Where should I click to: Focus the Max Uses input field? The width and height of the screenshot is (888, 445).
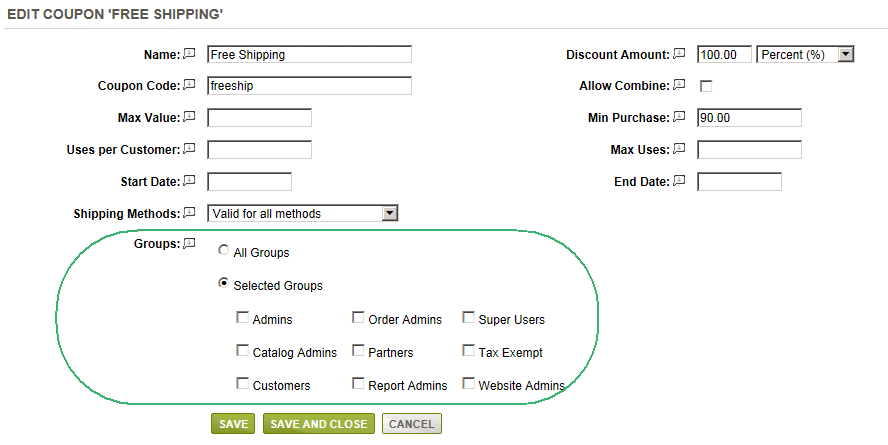749,149
